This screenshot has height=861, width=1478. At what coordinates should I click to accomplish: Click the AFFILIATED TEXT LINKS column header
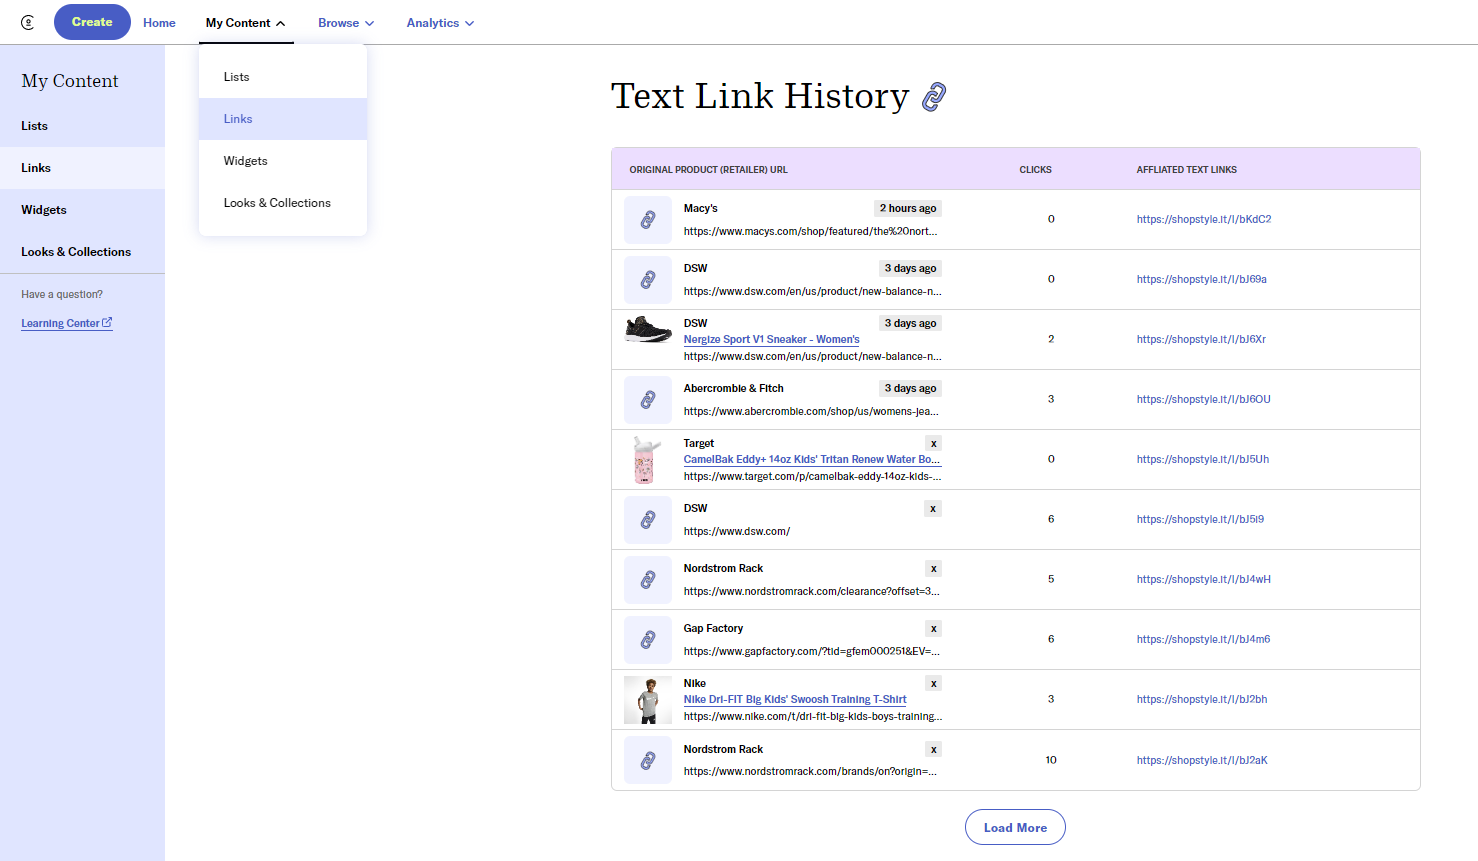click(x=1187, y=170)
